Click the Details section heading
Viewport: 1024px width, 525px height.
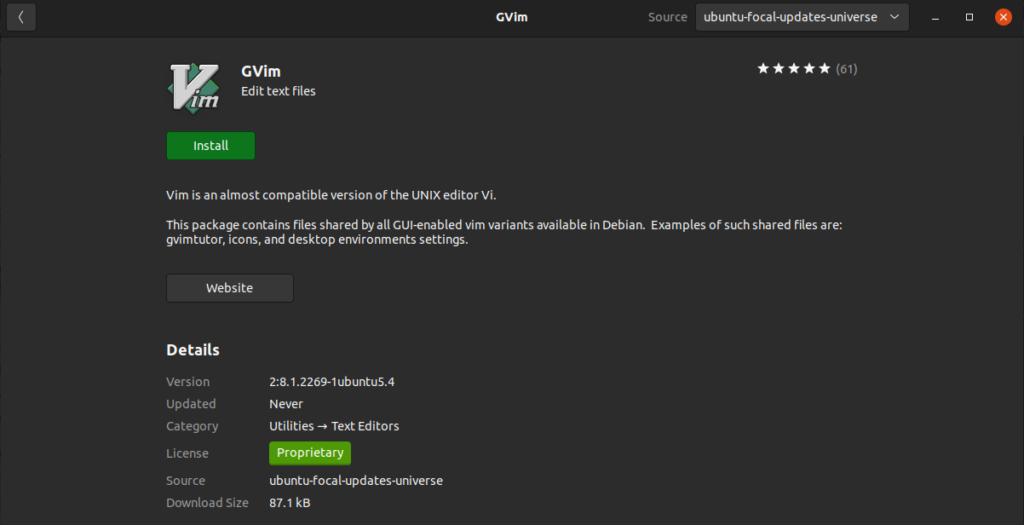tap(193, 350)
